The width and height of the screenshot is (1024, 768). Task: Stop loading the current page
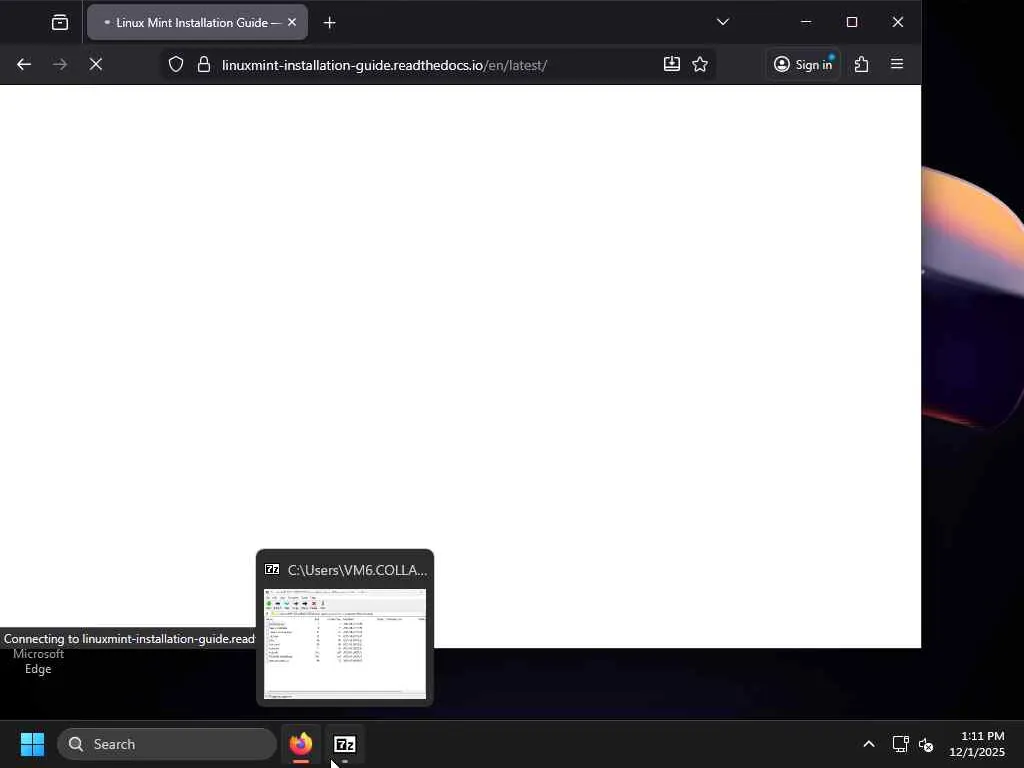click(x=96, y=64)
